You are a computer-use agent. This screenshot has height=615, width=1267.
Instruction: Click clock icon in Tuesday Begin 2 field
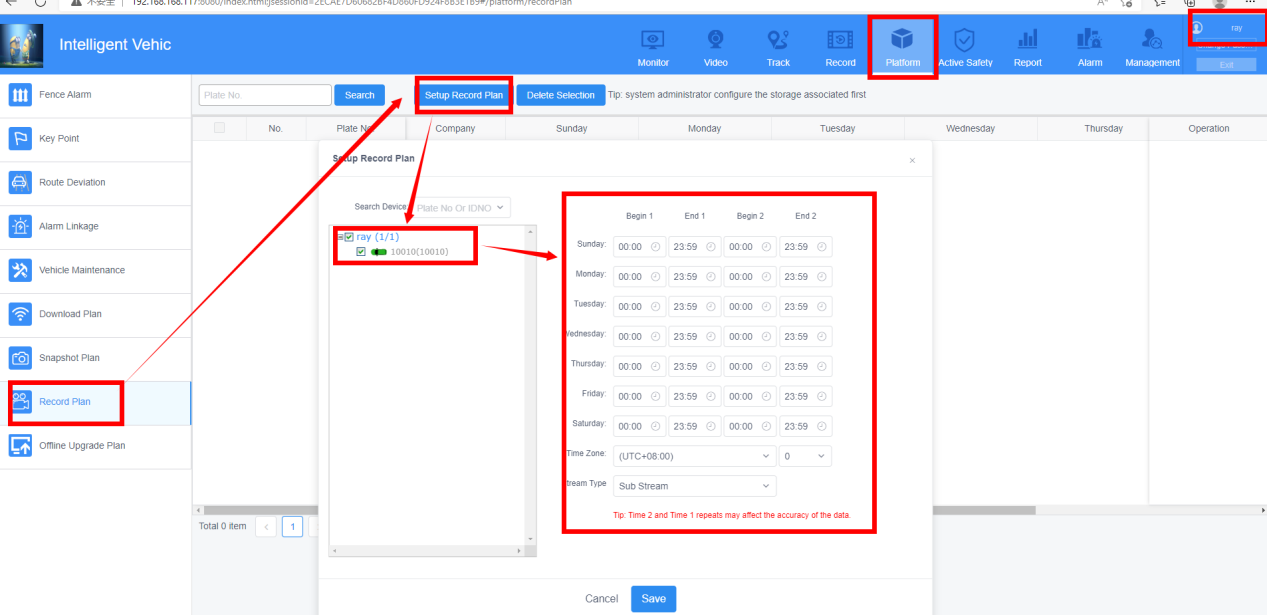coord(766,307)
